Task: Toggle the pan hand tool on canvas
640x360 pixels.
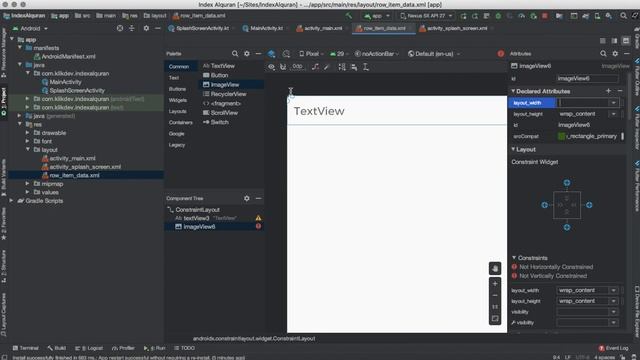Action: 495,268
